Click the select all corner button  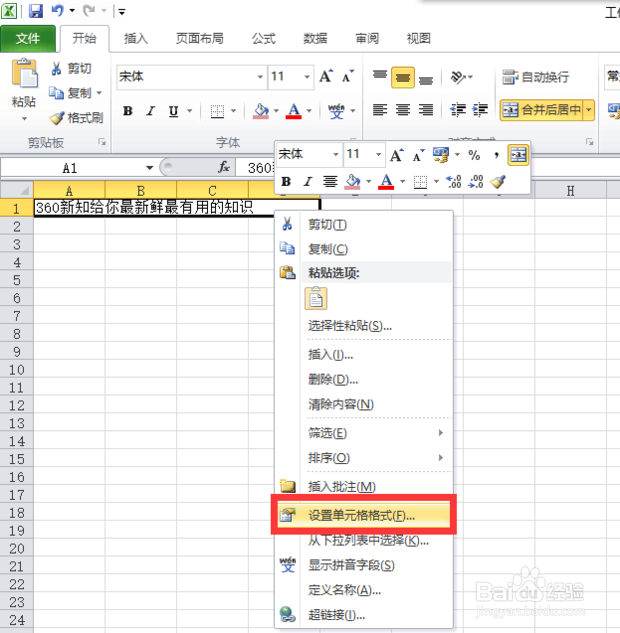pos(17,190)
